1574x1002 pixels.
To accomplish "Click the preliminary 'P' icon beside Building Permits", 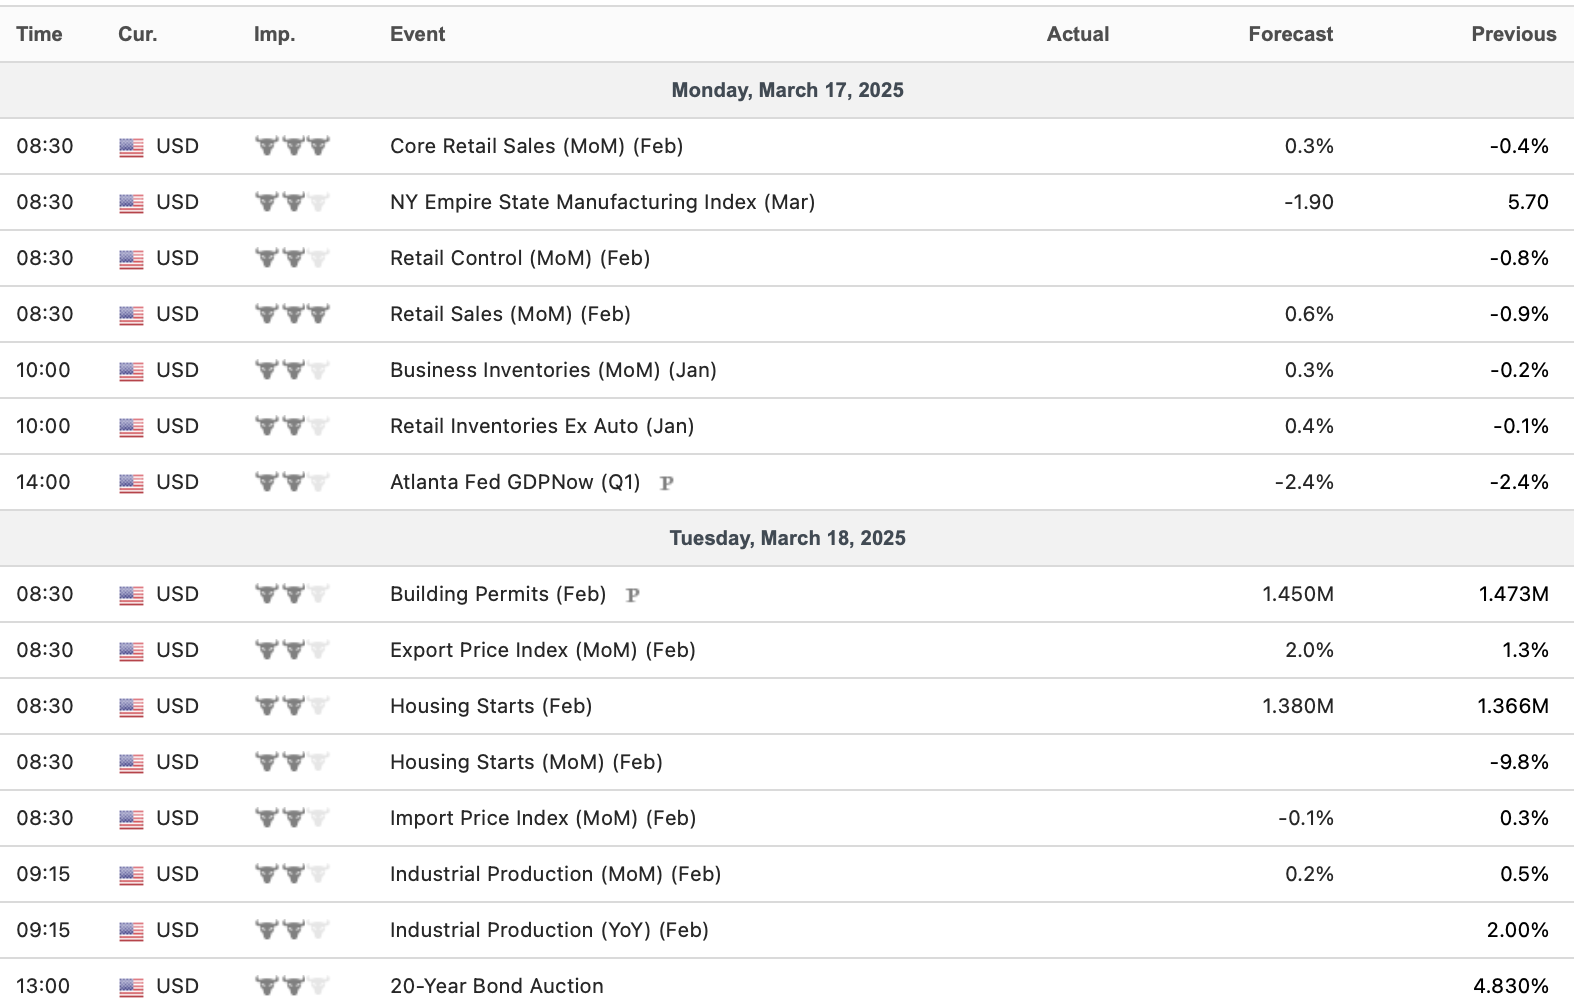I will [632, 595].
